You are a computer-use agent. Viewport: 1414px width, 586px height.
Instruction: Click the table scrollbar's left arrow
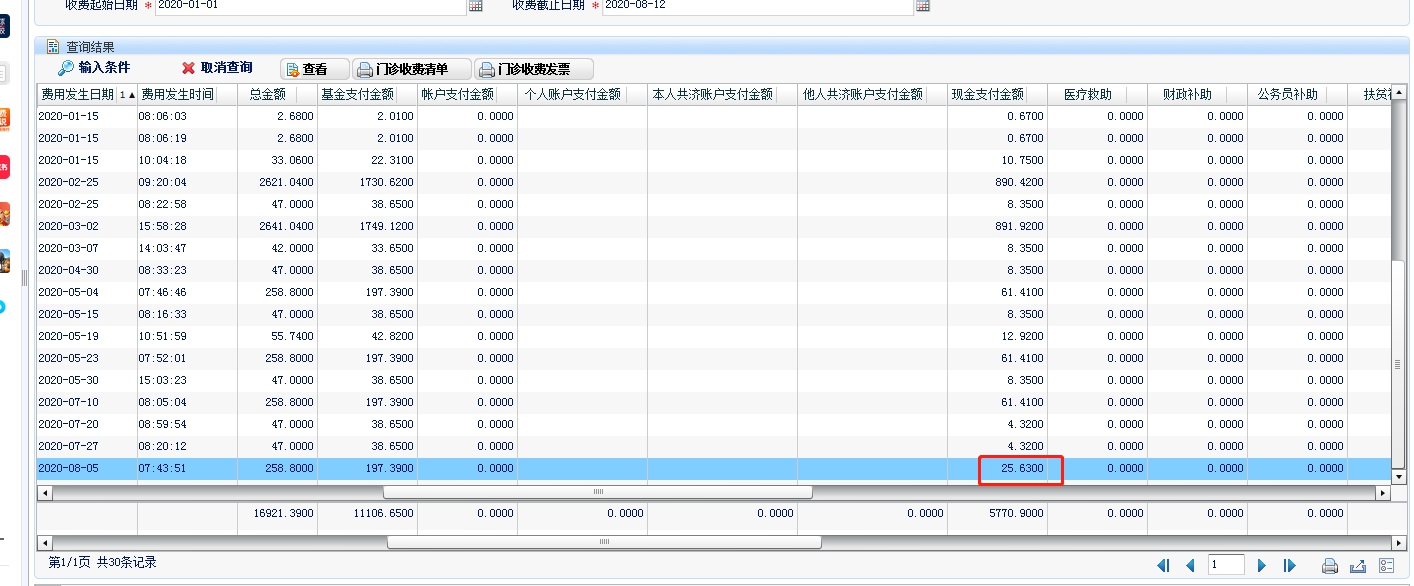tap(44, 492)
